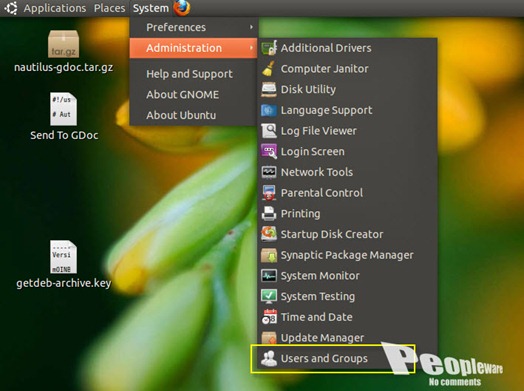This screenshot has height=391, width=524.
Task: Click the Computer Janitor broom icon
Action: click(269, 69)
